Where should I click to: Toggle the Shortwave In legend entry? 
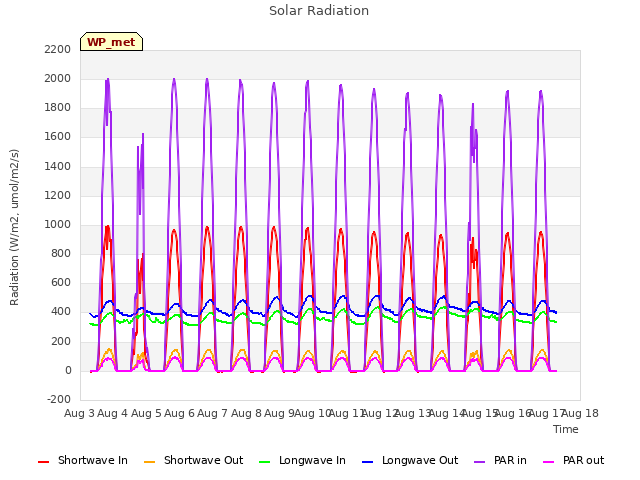pos(83,460)
